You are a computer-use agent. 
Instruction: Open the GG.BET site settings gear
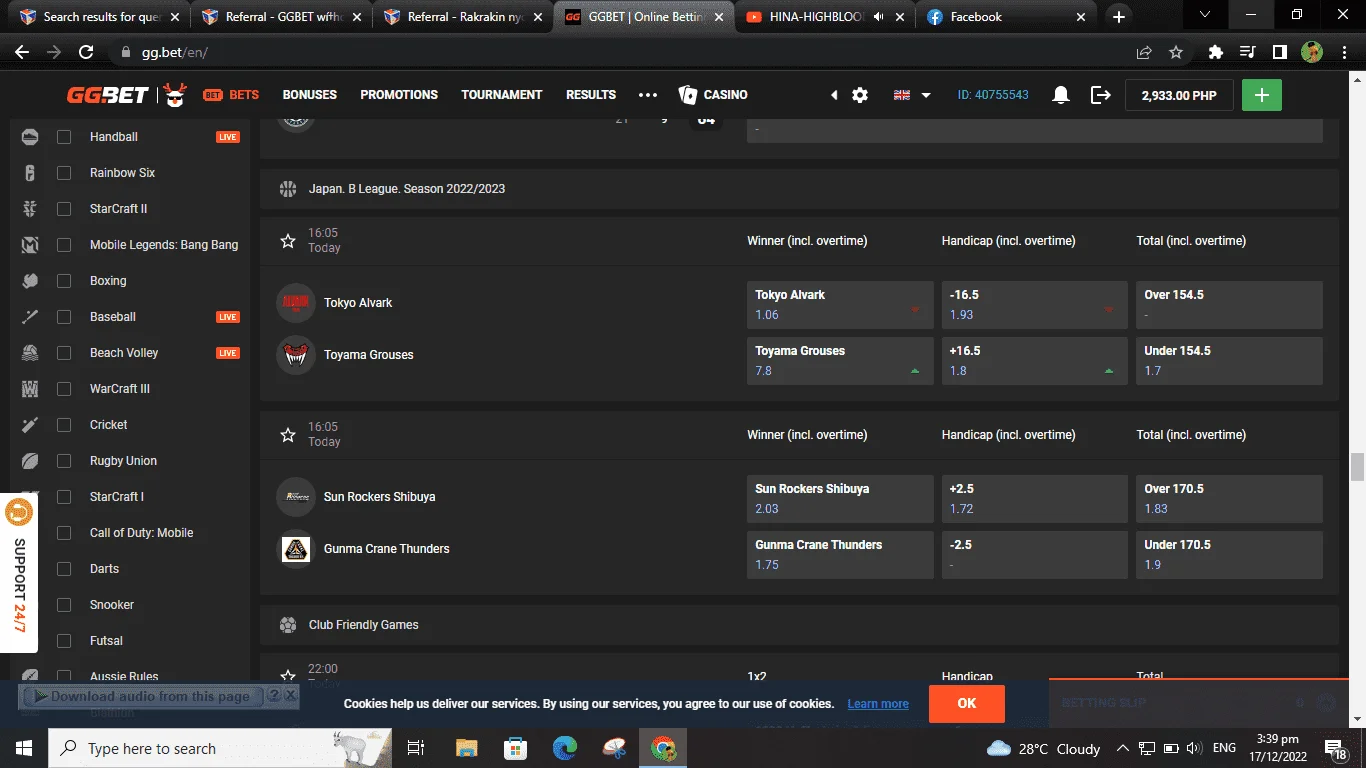[x=860, y=95]
